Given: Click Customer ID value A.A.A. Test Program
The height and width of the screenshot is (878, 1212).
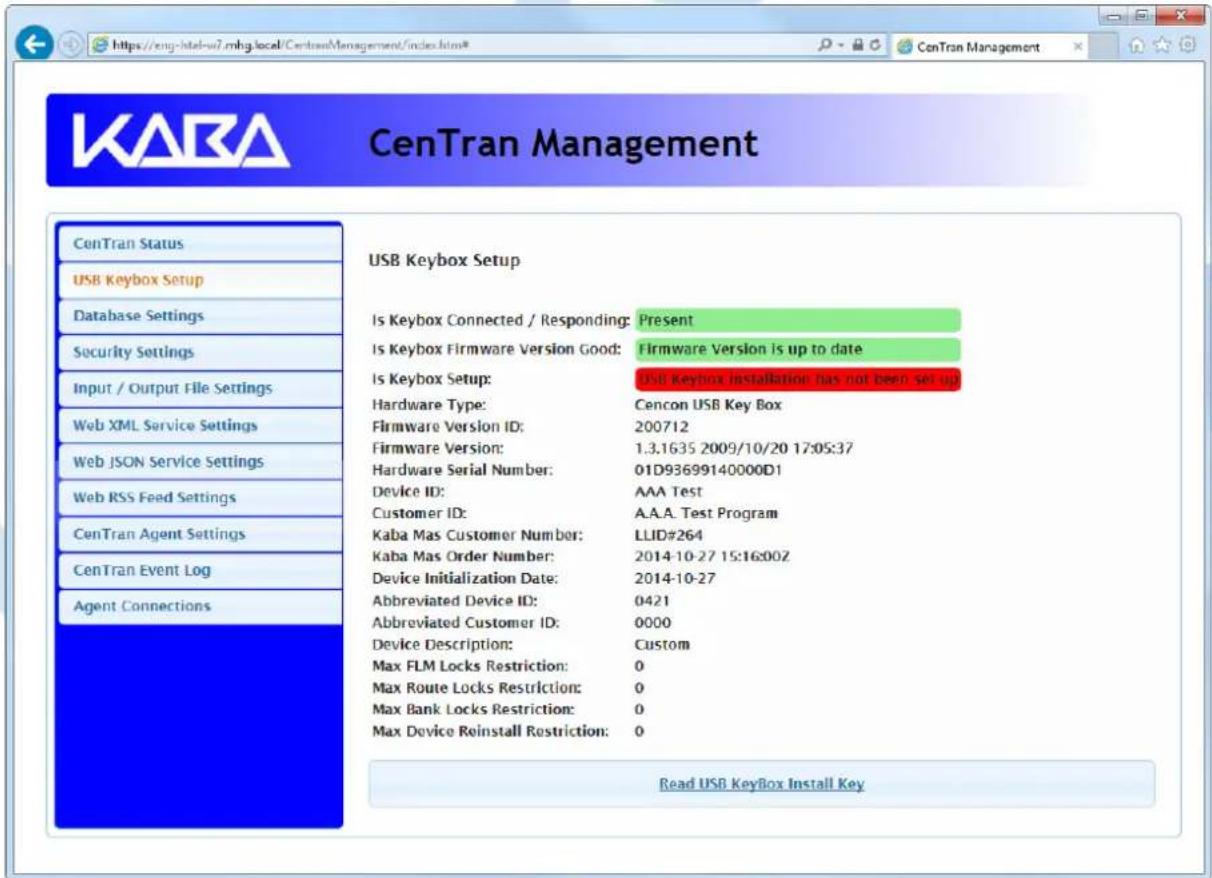Looking at the screenshot, I should coord(706,513).
